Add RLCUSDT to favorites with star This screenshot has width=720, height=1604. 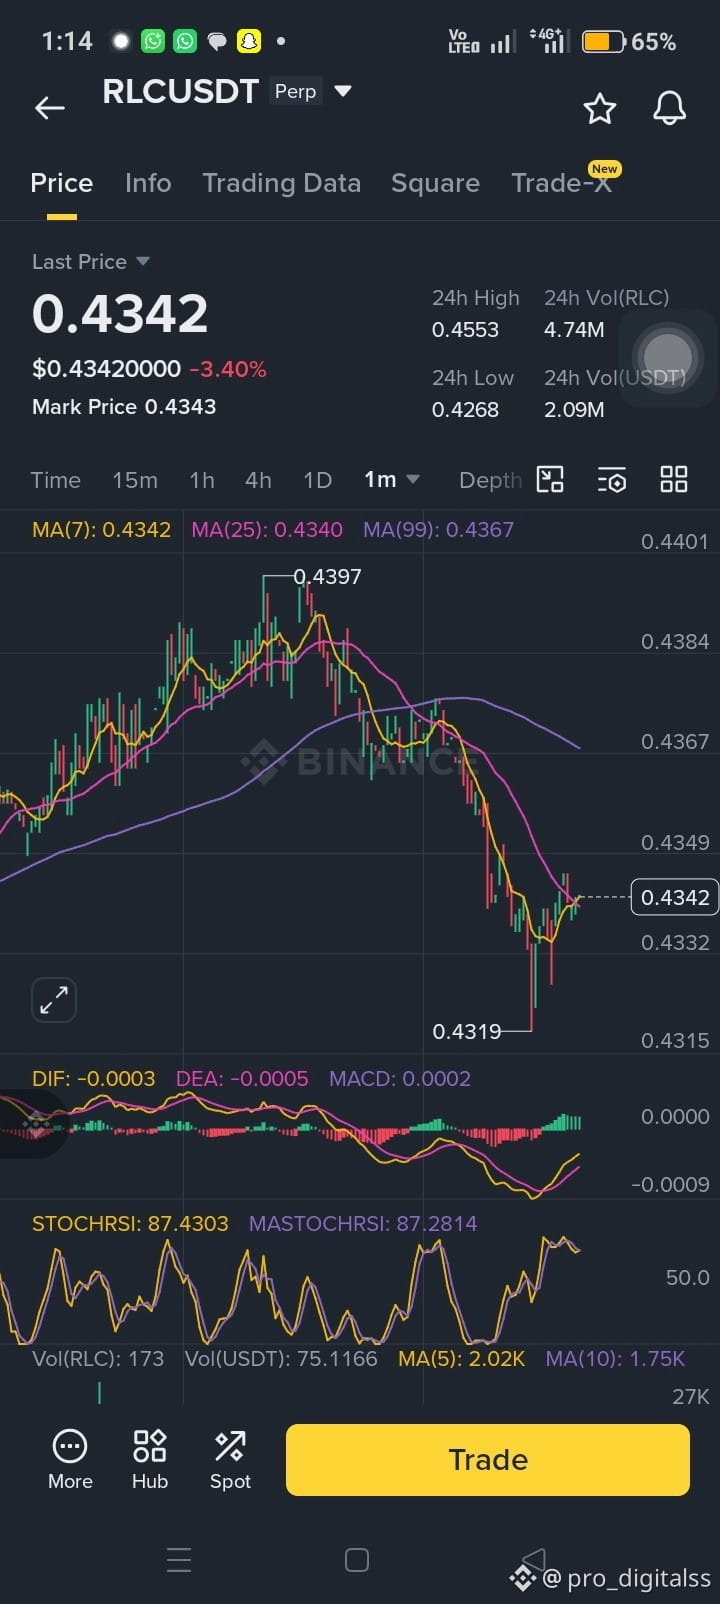click(x=600, y=108)
